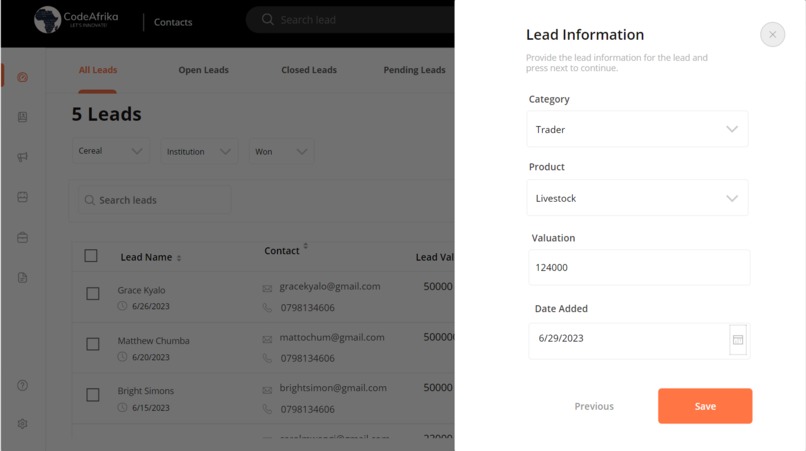Viewport: 806px width, 451px height.
Task: Open the megaphone campaigns icon in sidebar
Action: coord(23,157)
